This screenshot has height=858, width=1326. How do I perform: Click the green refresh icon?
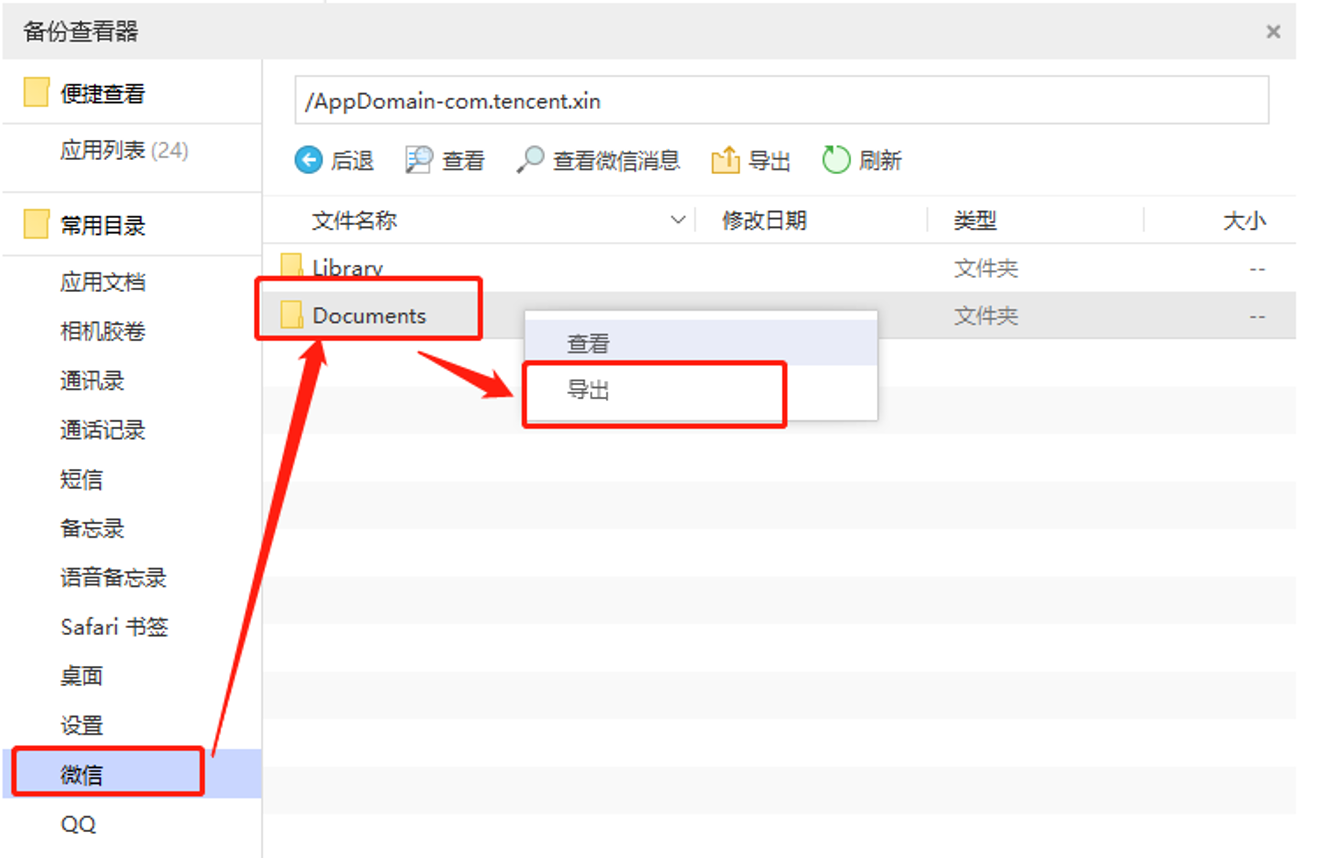tap(836, 160)
